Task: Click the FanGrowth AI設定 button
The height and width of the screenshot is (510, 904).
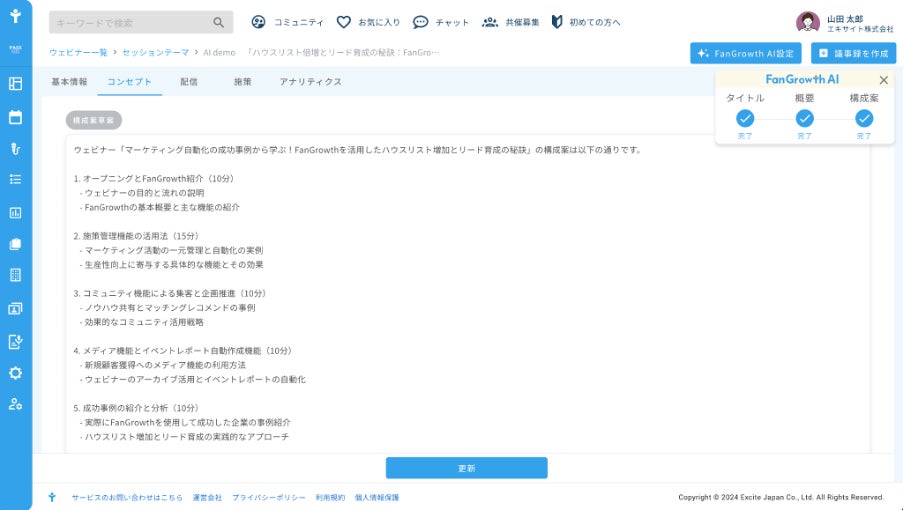Action: [x=745, y=53]
